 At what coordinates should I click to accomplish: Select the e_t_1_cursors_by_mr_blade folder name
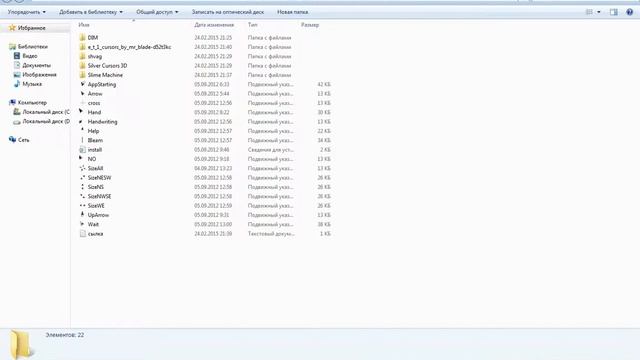pyautogui.click(x=129, y=47)
